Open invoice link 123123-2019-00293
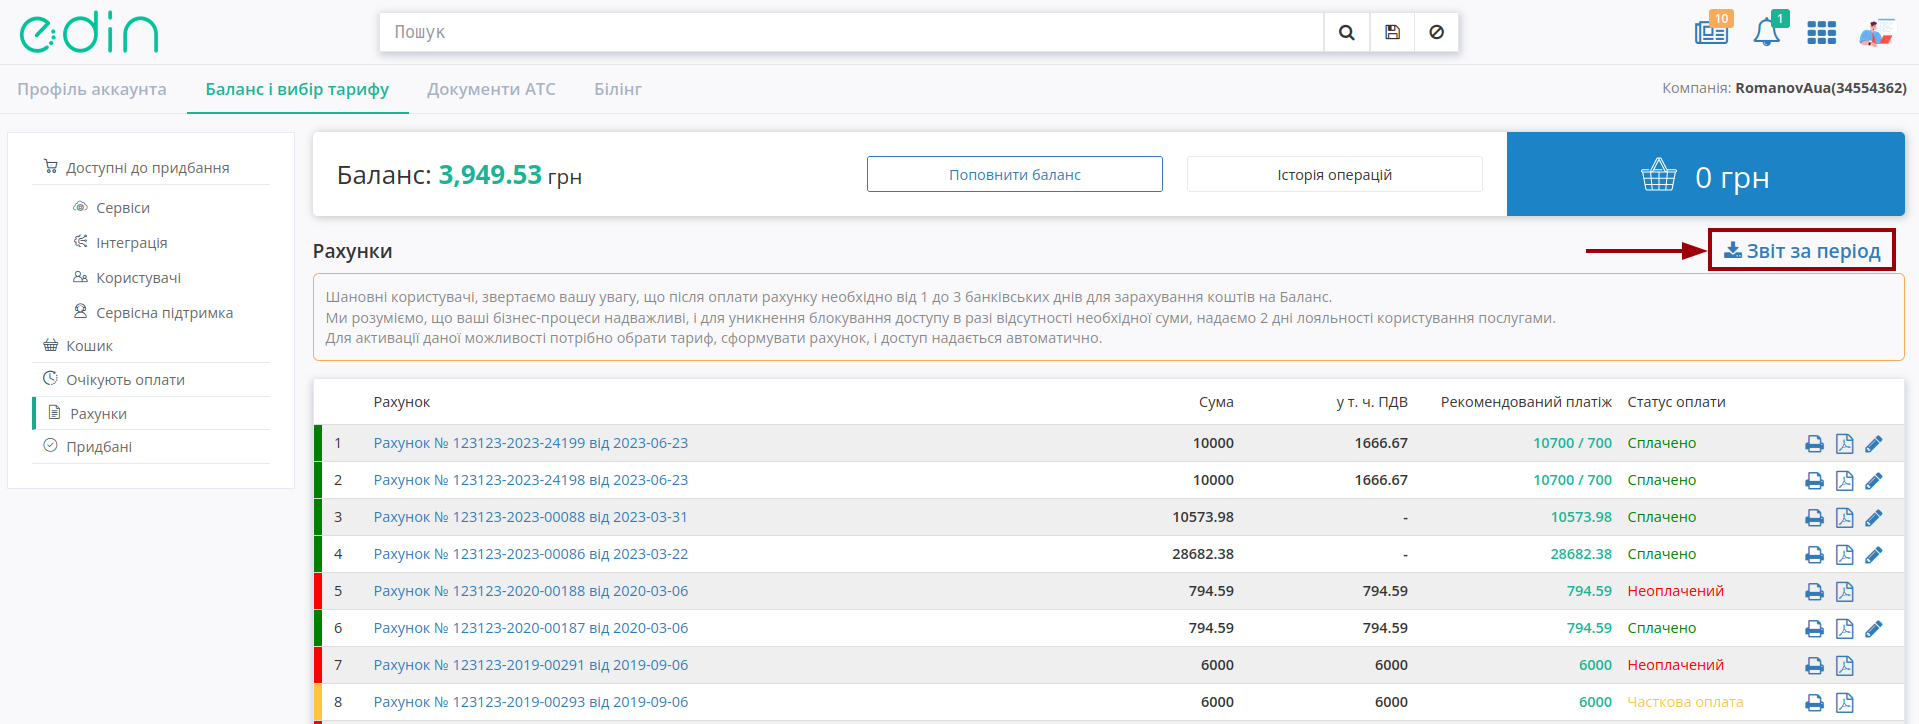The image size is (1919, 724). click(531, 702)
